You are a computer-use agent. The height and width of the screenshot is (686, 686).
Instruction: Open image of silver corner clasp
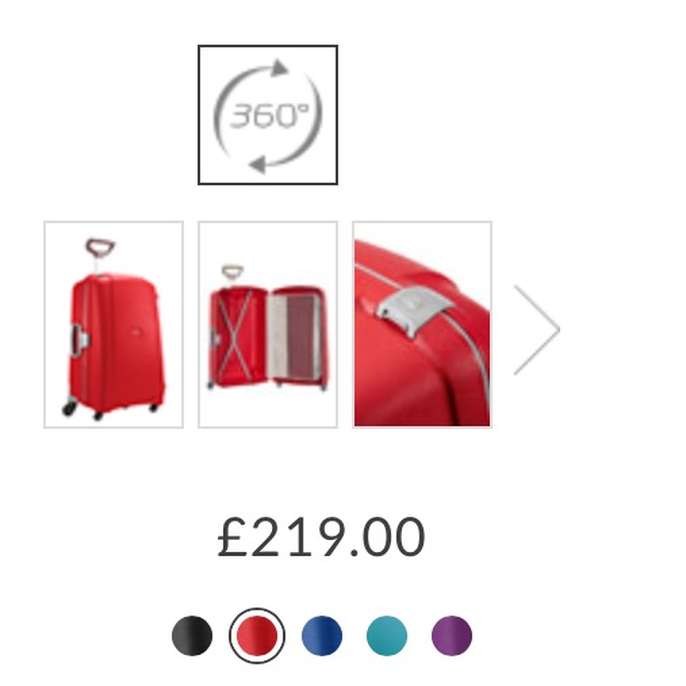click(422, 325)
